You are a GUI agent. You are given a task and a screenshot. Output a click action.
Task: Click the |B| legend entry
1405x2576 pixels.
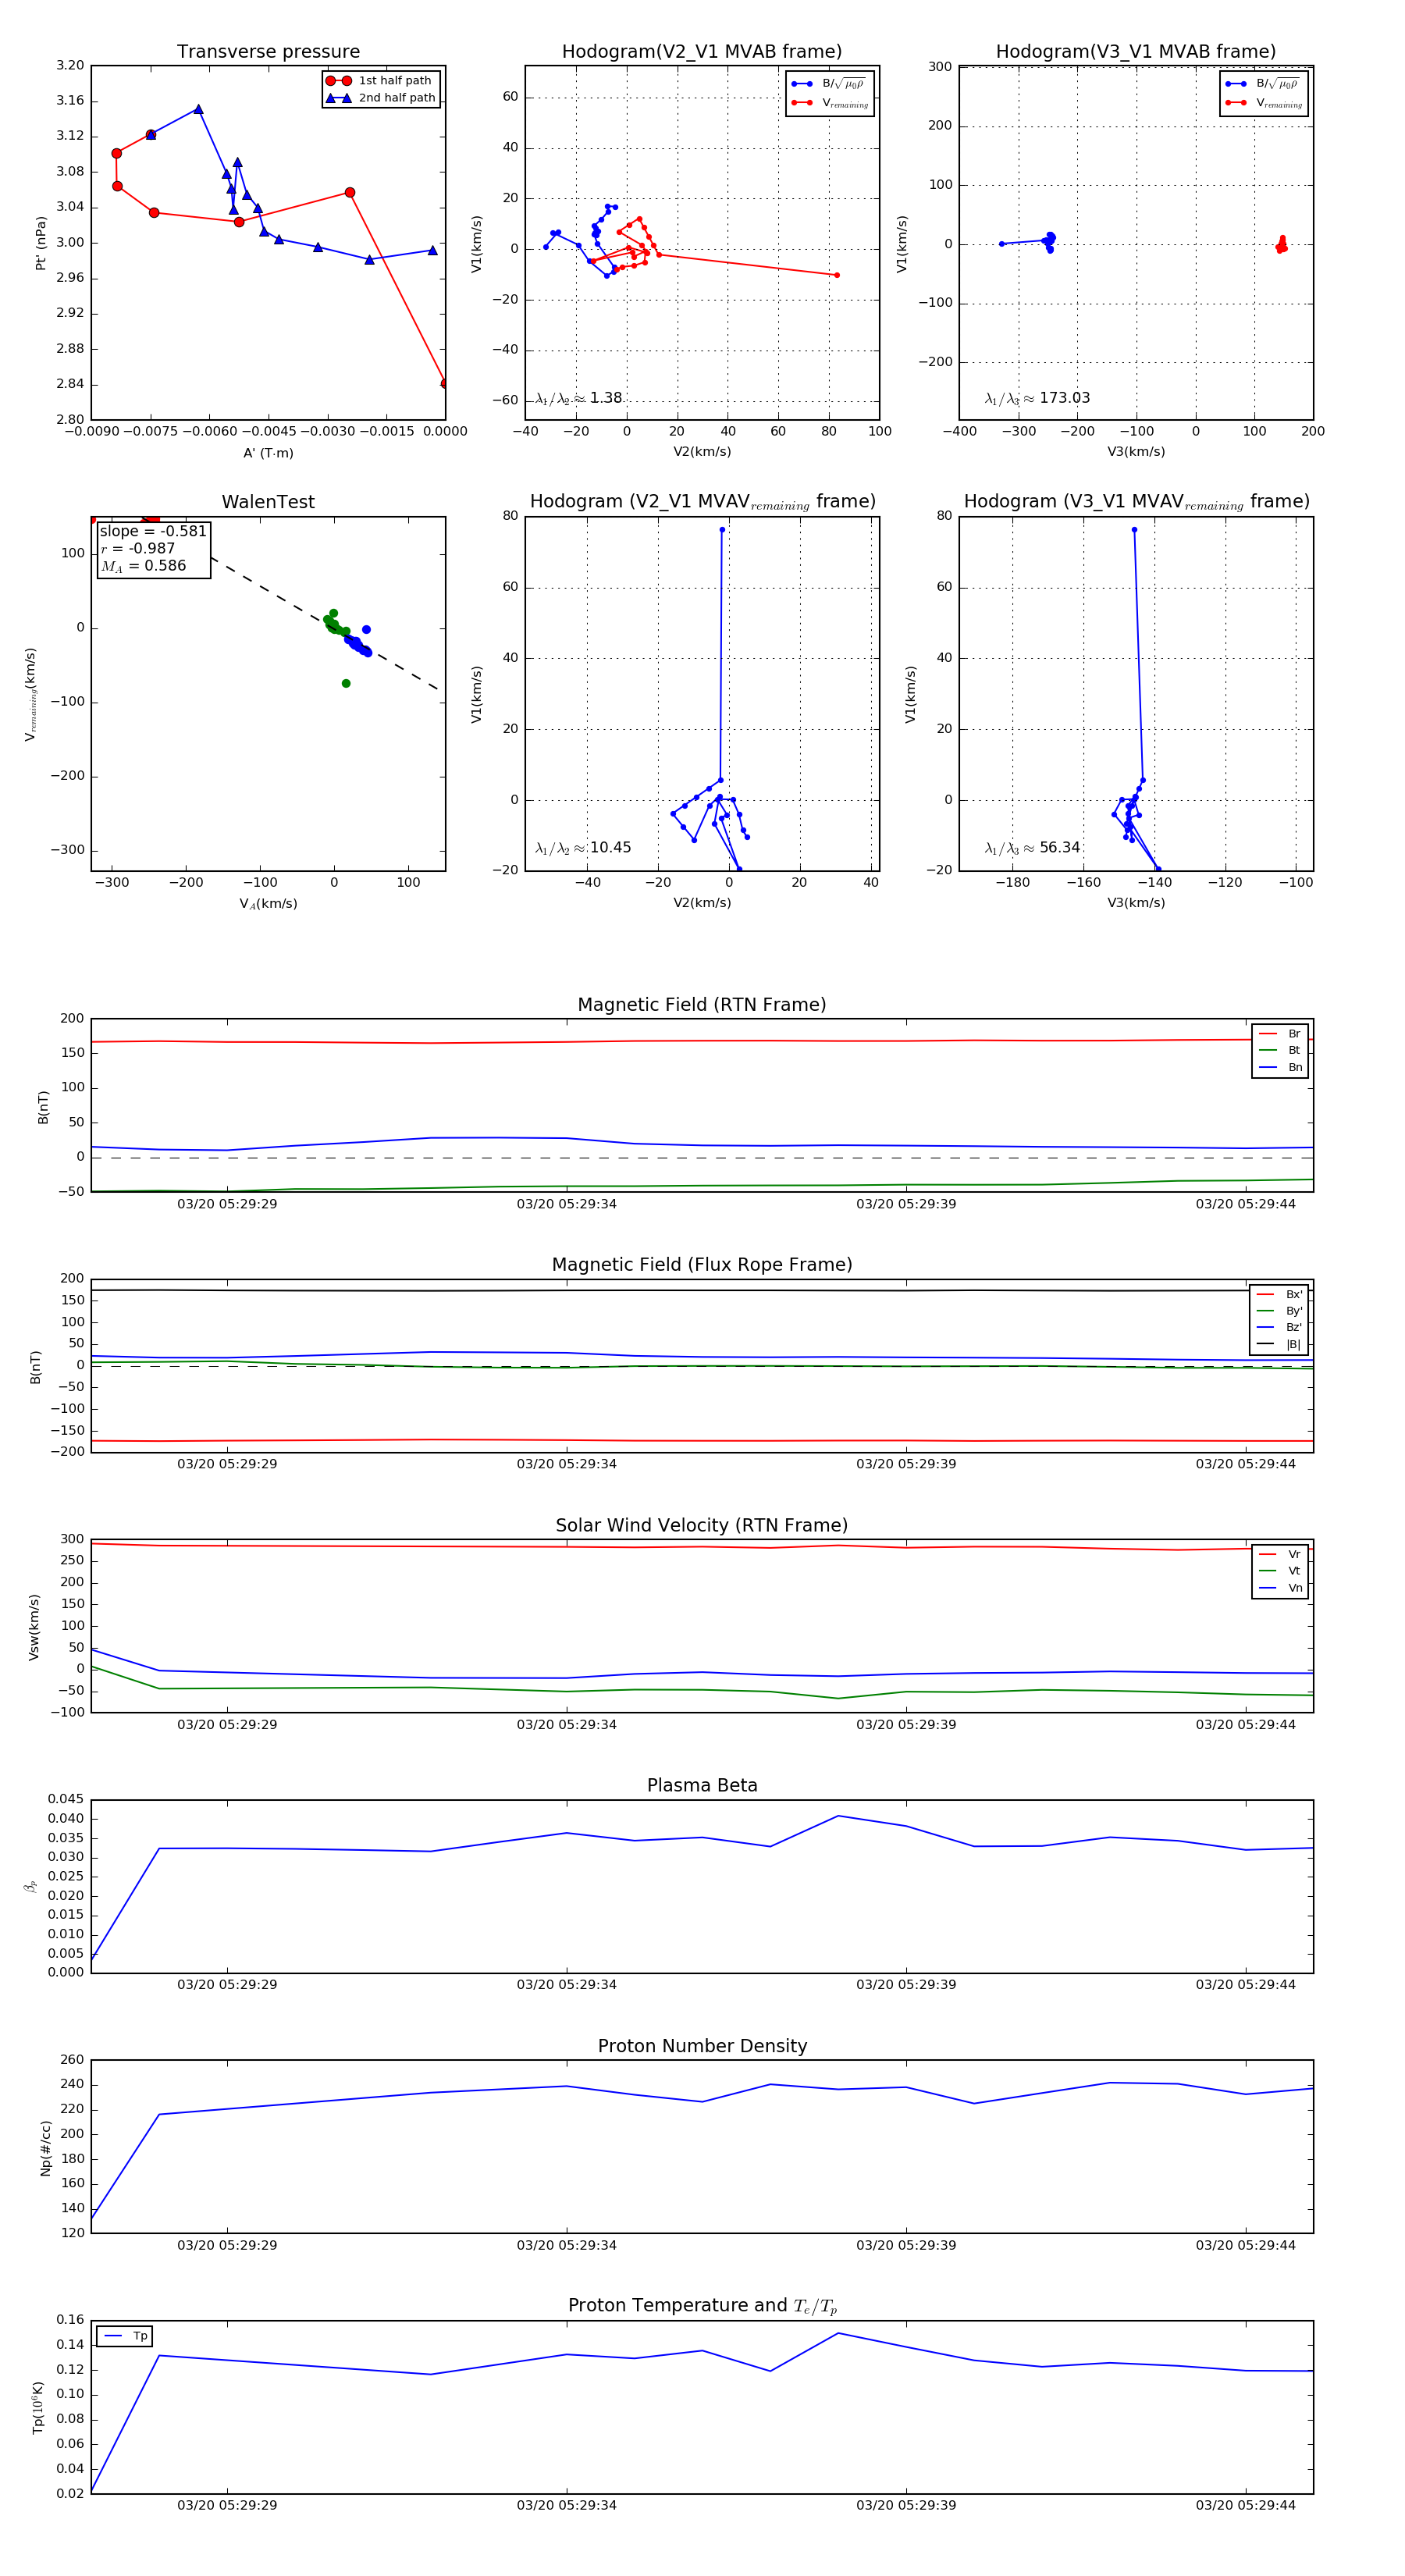1279,1344
